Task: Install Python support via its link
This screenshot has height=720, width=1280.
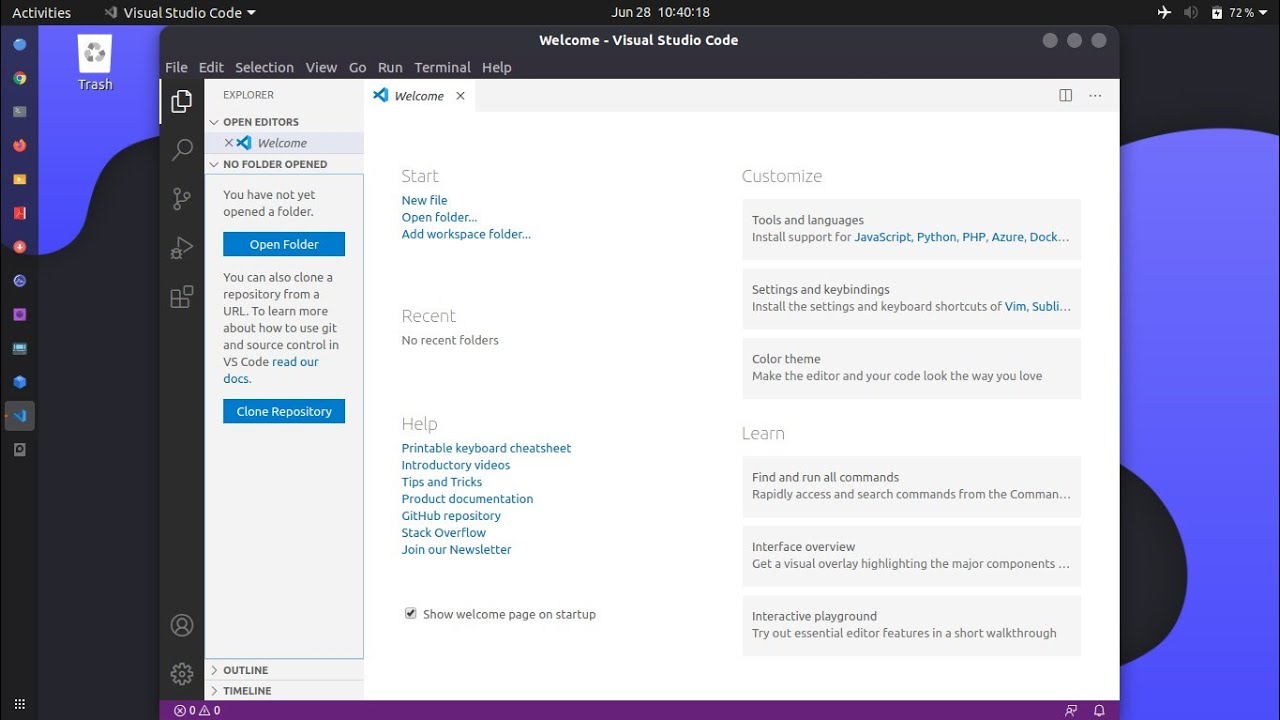Action: point(936,237)
